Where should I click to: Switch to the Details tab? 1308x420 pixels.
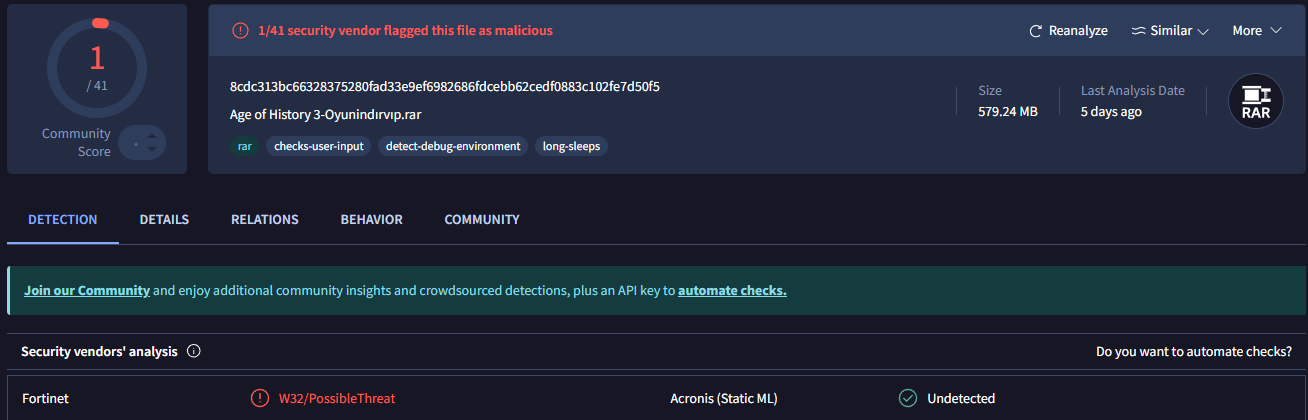pos(164,220)
